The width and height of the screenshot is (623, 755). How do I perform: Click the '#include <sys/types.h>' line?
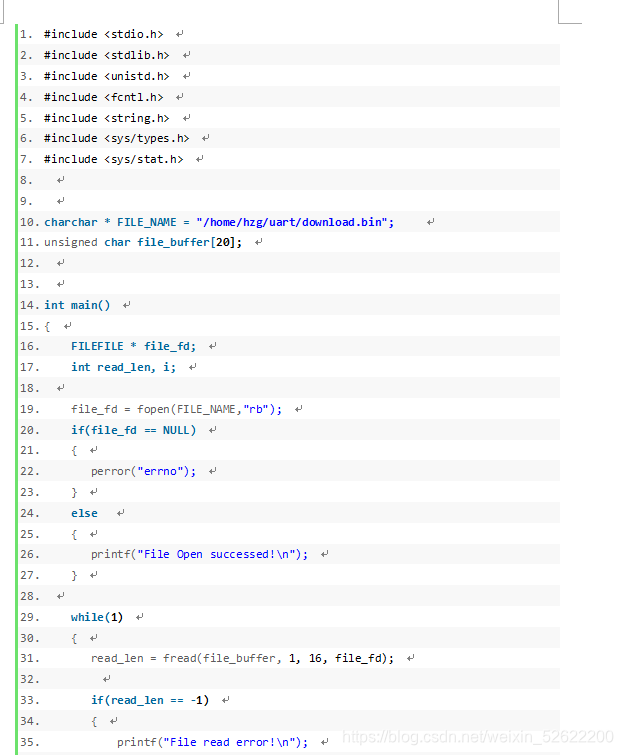pos(117,139)
